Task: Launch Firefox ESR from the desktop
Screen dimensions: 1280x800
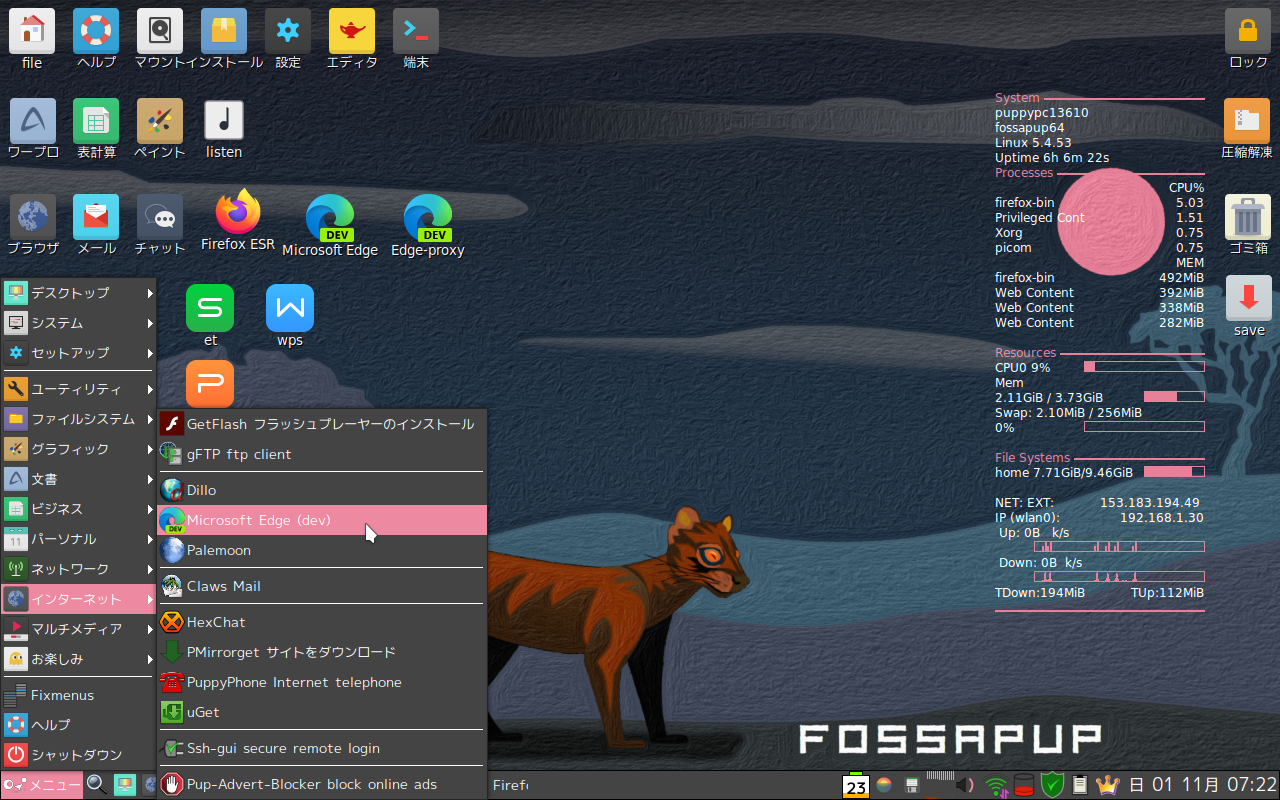Action: 237,215
